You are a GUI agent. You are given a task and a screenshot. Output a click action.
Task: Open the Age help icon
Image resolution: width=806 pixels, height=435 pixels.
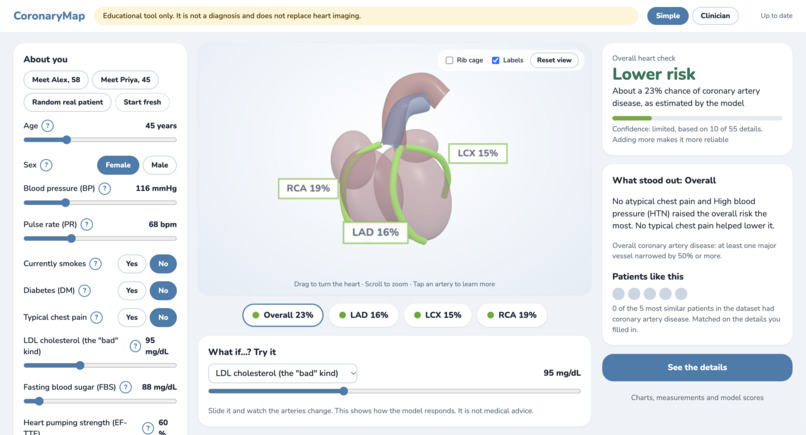pos(47,125)
